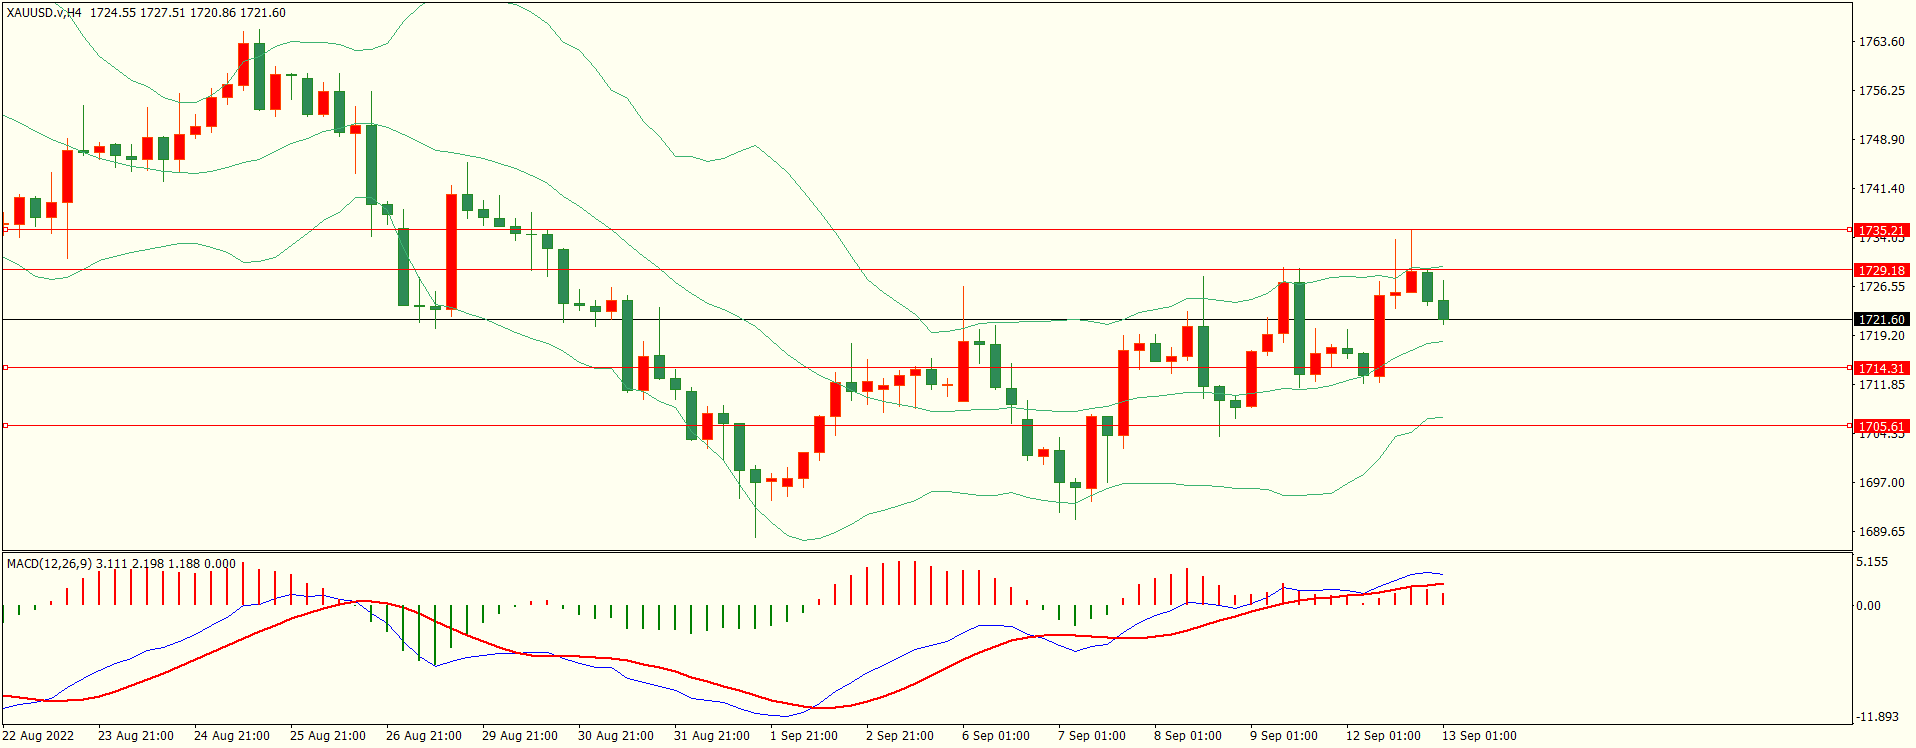
Task: Select the last green candle on chart
Action: (x=1443, y=310)
